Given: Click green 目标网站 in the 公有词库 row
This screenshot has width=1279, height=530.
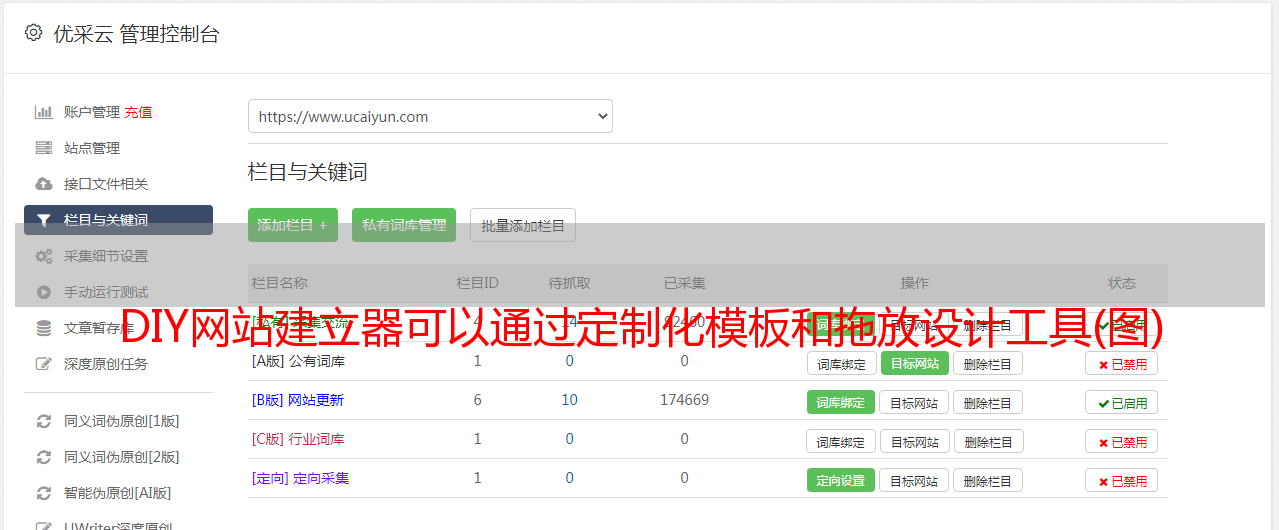Looking at the screenshot, I should (x=914, y=363).
